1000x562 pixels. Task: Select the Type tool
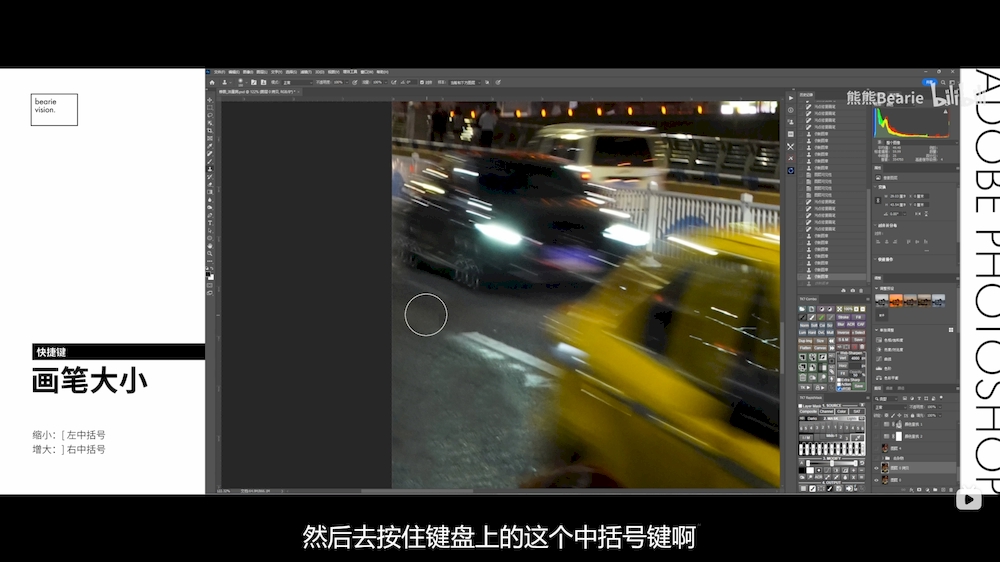coord(210,222)
